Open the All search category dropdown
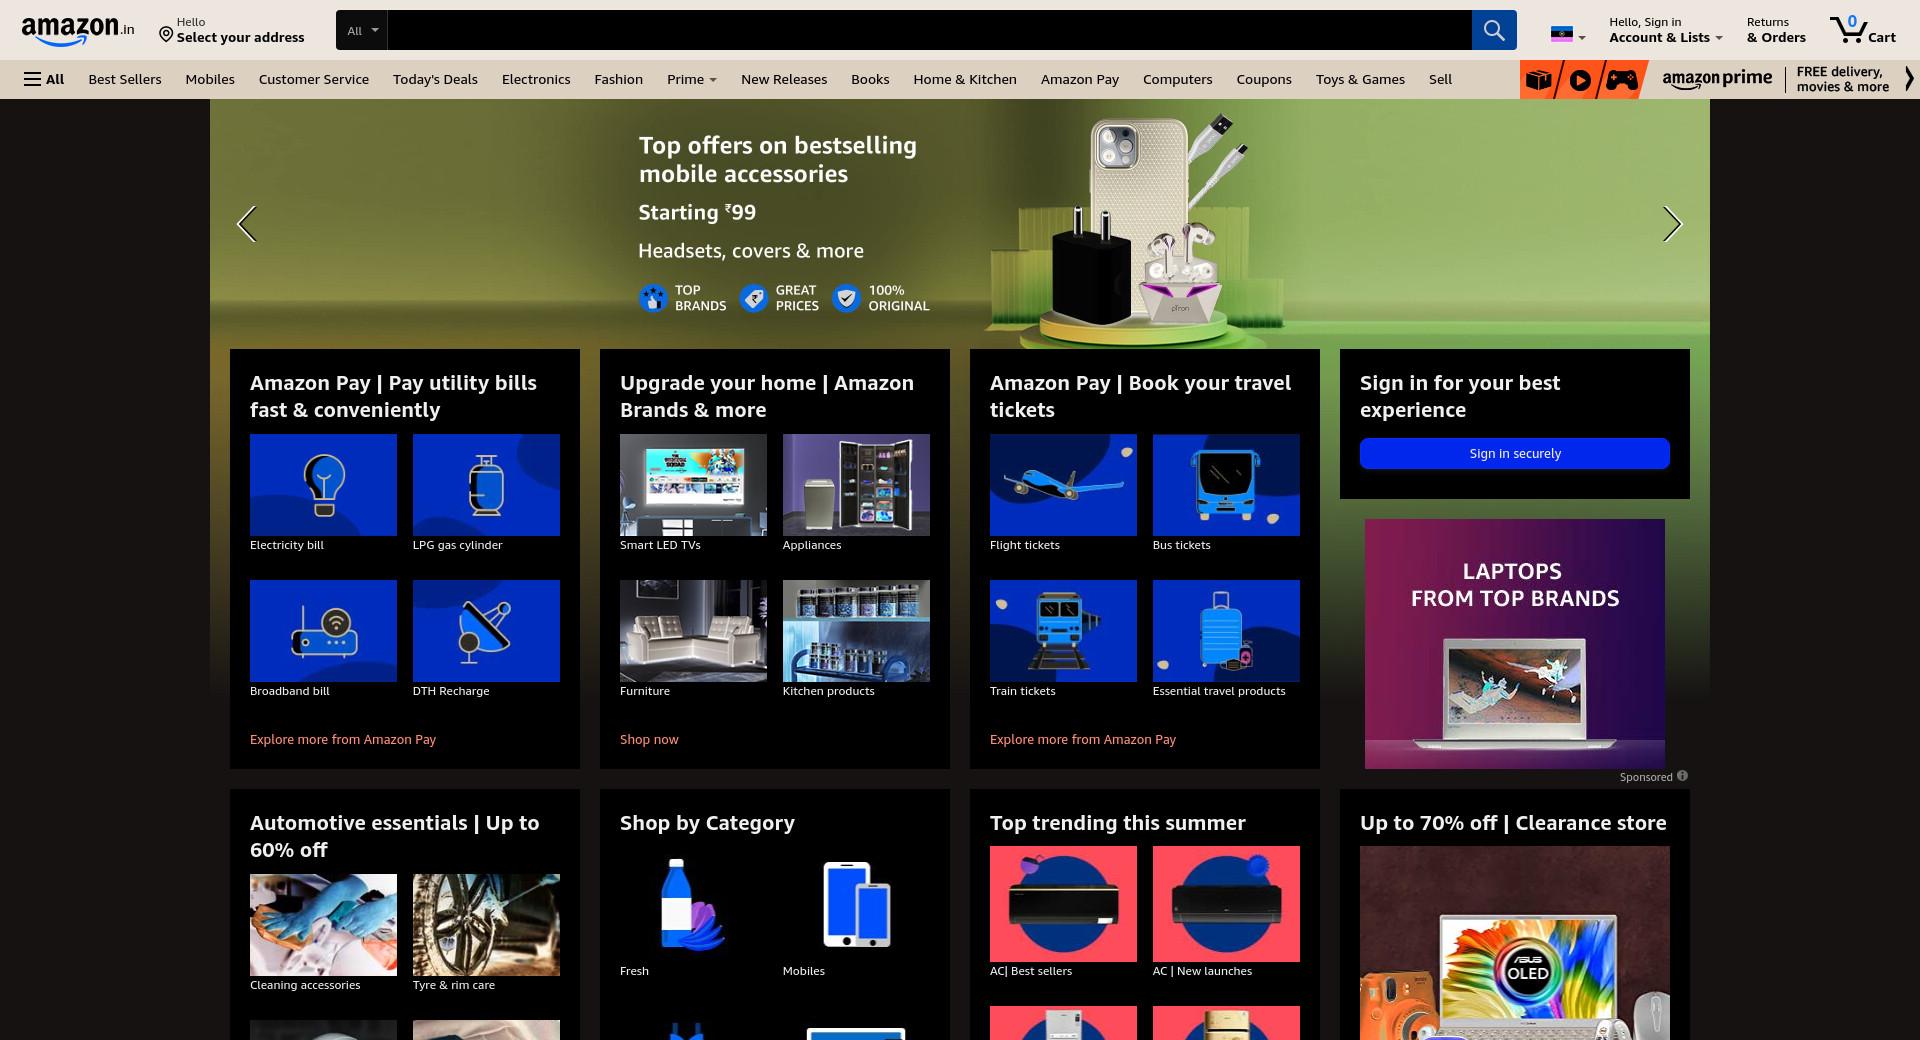The image size is (1920, 1040). pos(362,30)
